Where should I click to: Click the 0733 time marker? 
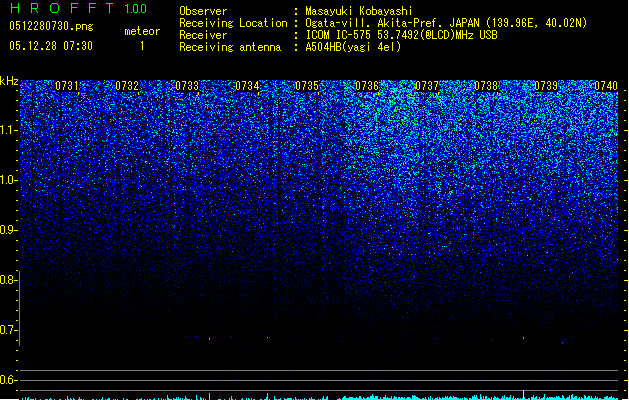click(x=187, y=86)
